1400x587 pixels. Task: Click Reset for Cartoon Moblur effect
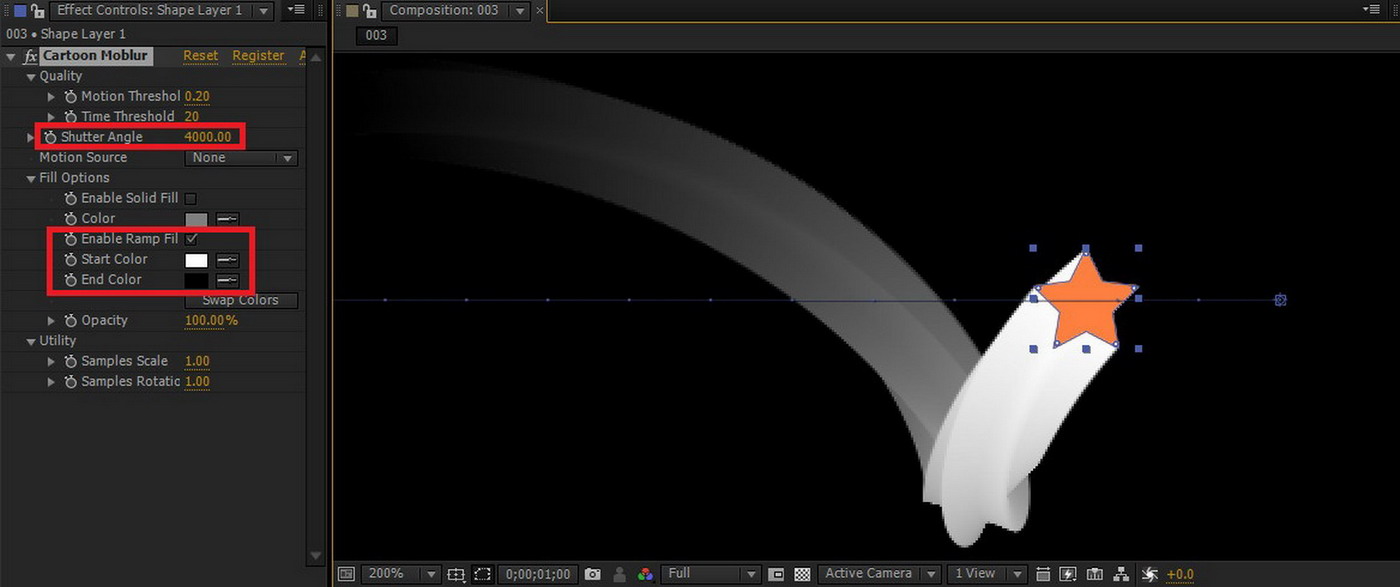point(200,56)
